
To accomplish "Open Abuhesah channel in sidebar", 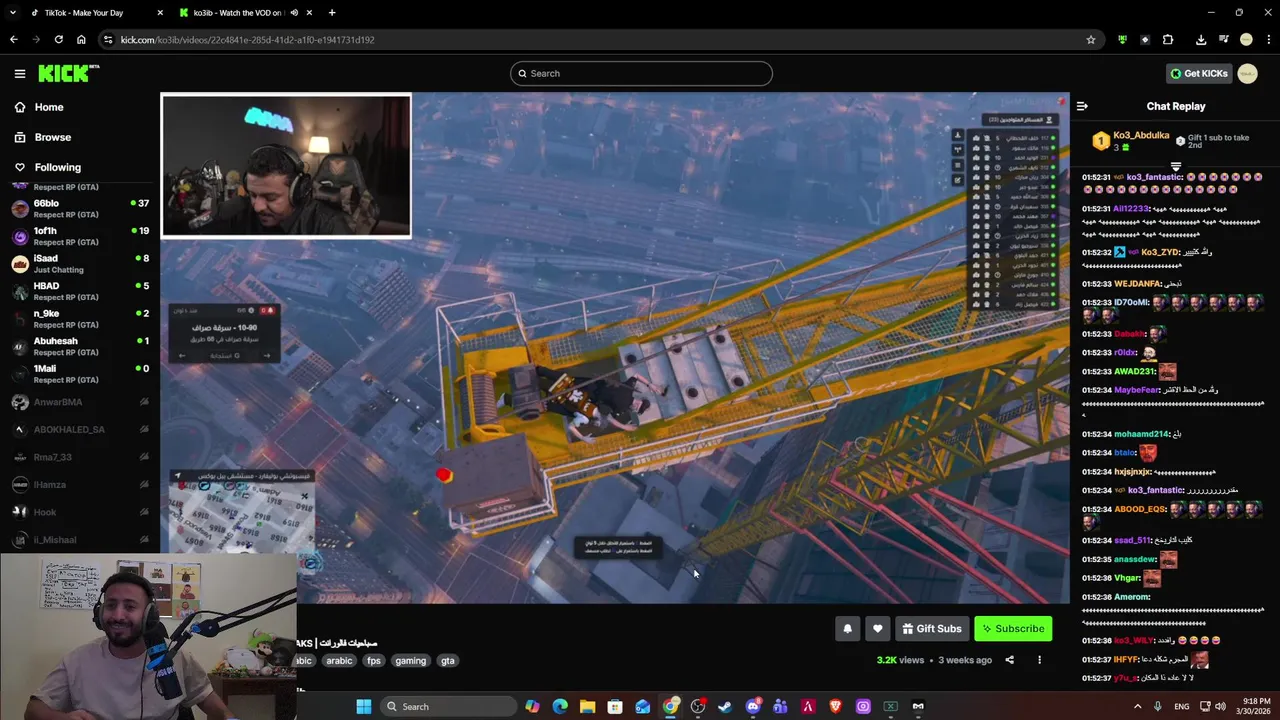I will [x=80, y=346].
